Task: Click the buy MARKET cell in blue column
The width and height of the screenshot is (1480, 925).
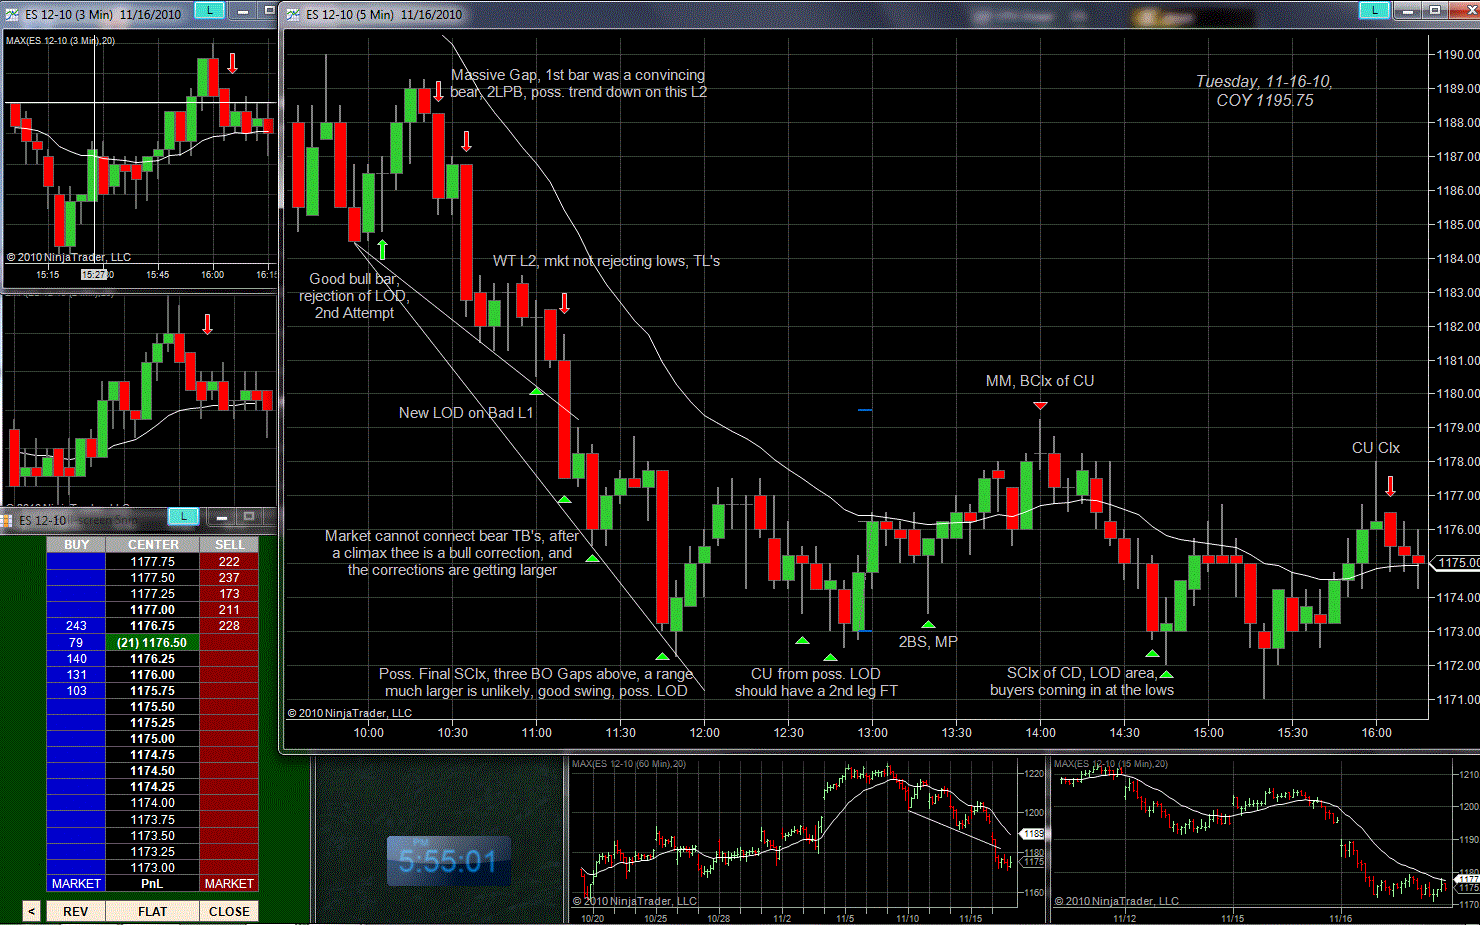Action: pyautogui.click(x=76, y=883)
